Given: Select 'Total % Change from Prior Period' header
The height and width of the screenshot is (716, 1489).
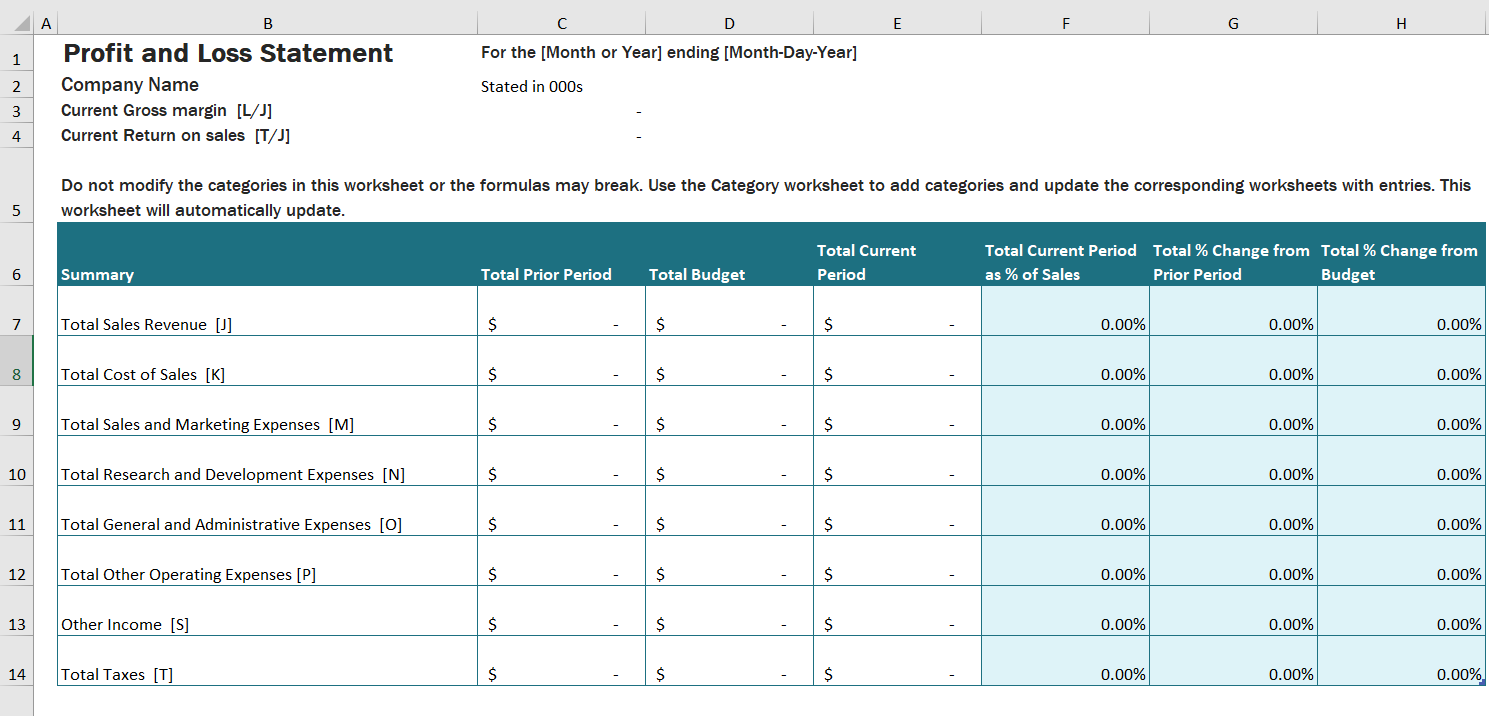Looking at the screenshot, I should click(1234, 254).
